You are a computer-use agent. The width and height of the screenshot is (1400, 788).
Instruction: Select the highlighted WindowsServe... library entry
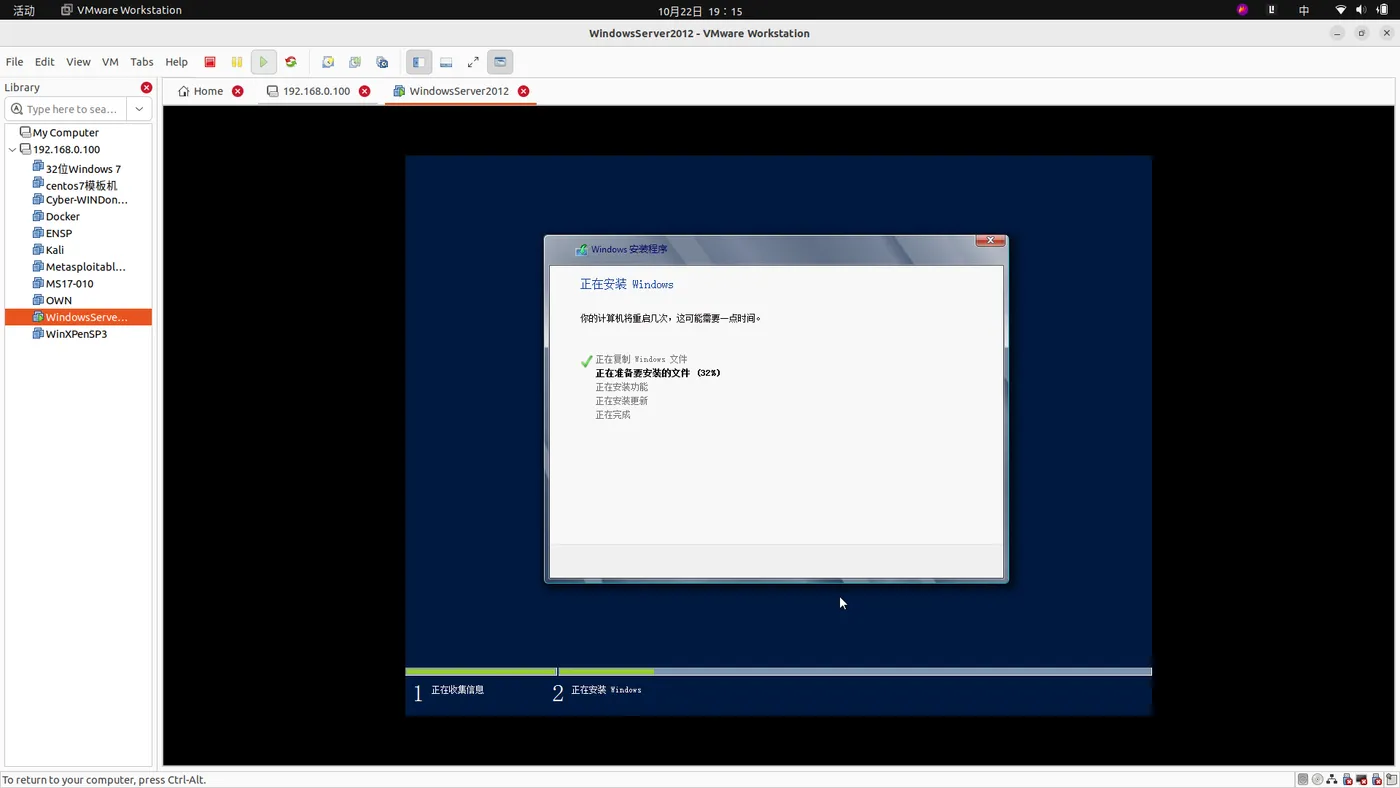pos(79,317)
